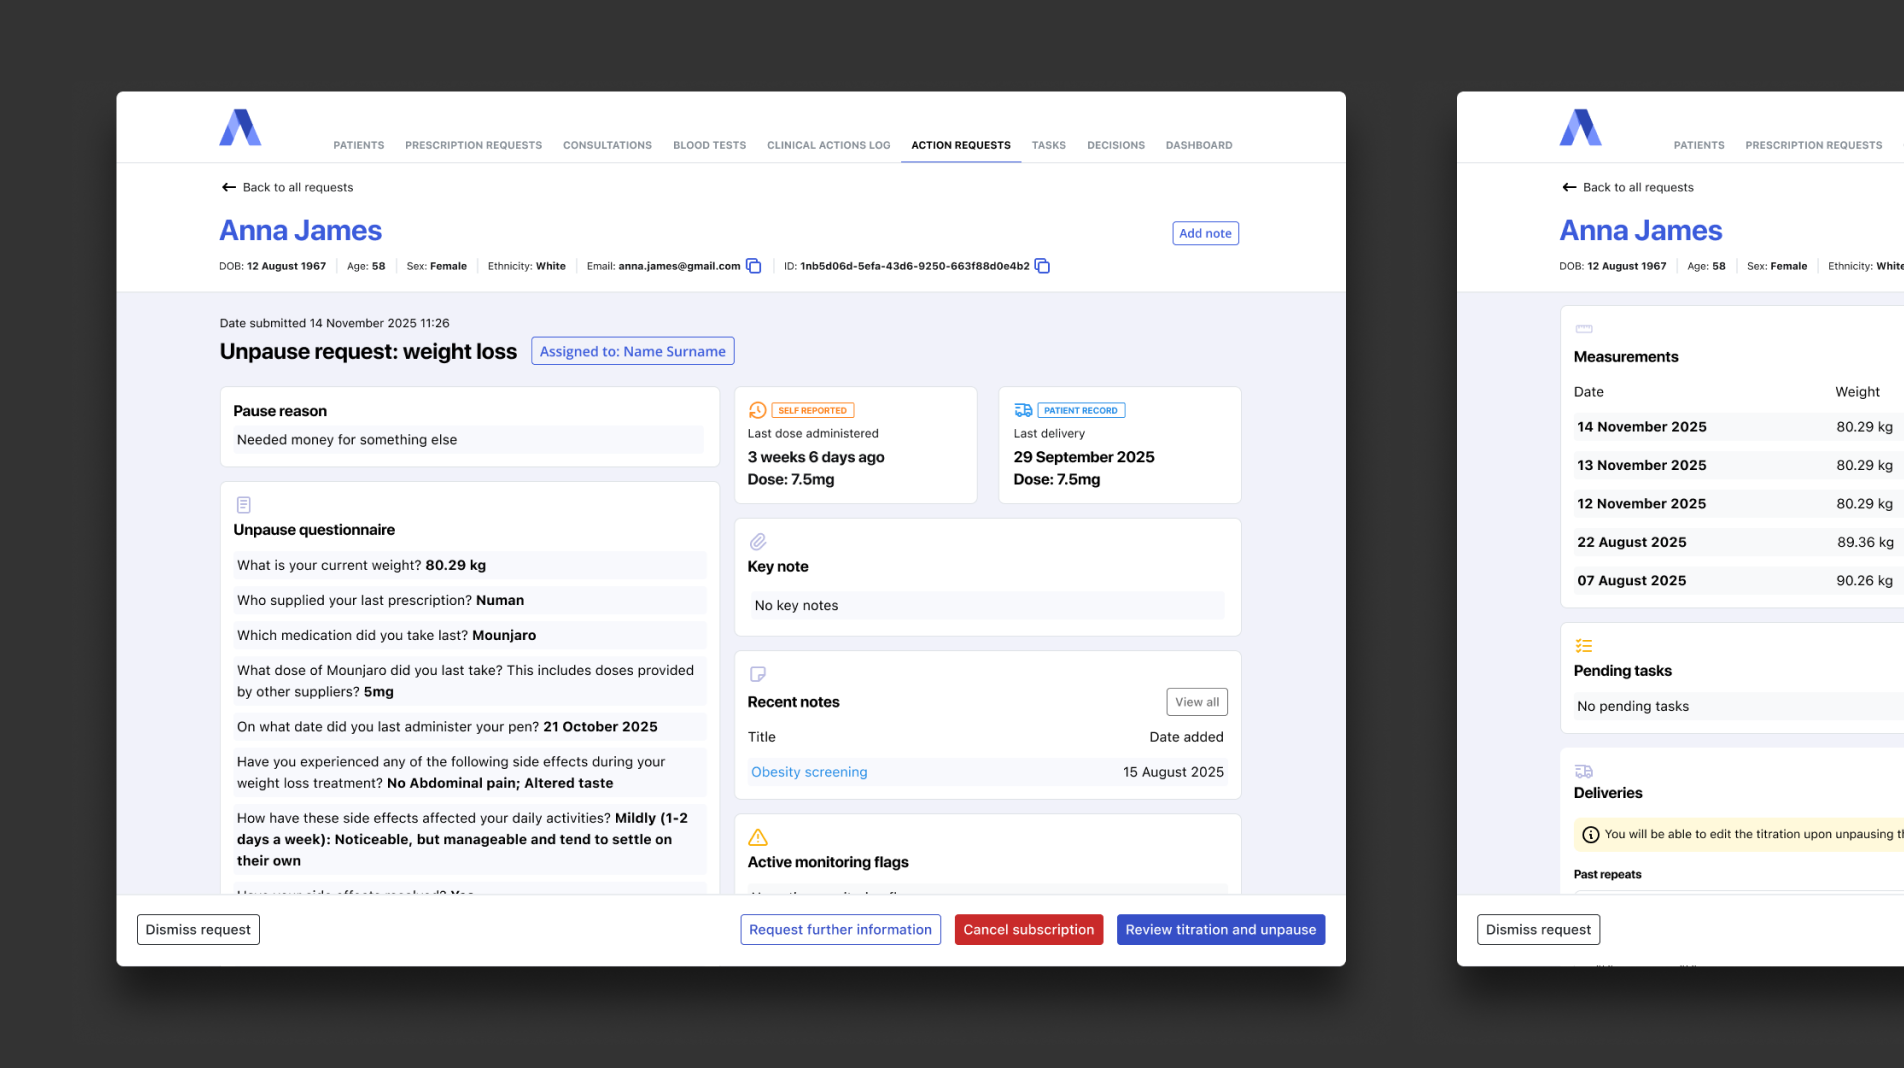Viewport: 1904px width, 1068px height.
Task: Select the Action Requests tab
Action: click(961, 145)
